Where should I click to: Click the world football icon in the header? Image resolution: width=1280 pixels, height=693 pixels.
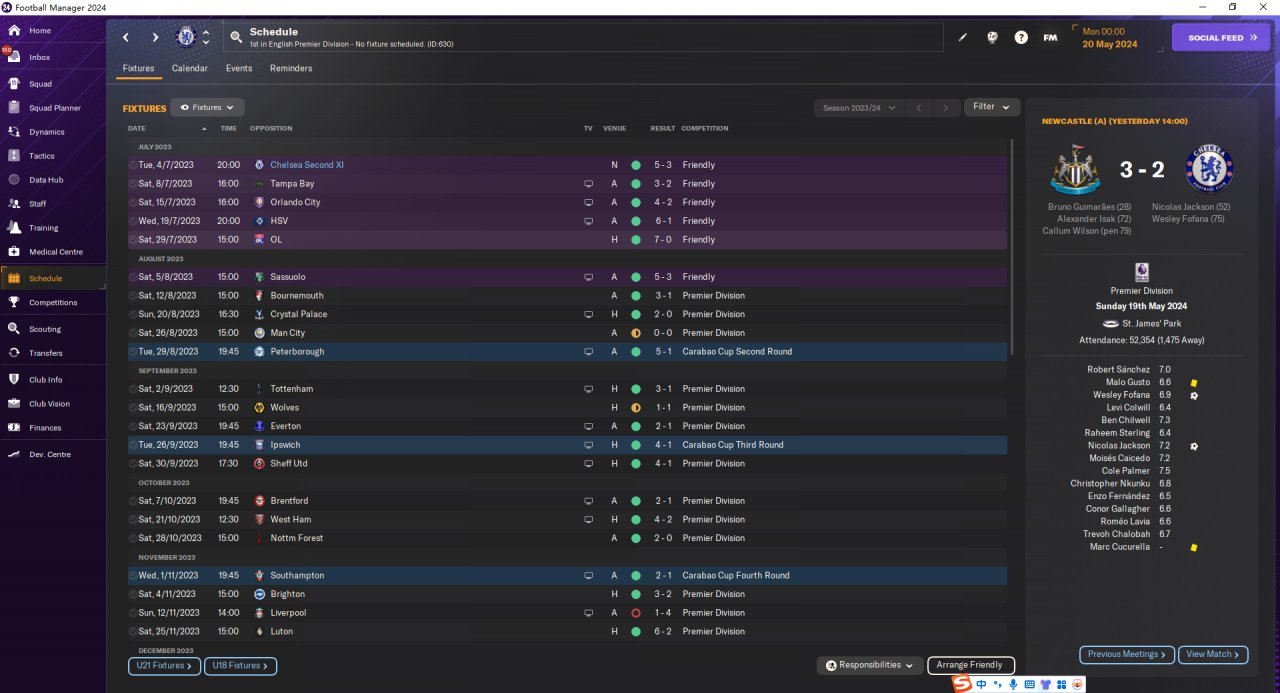992,38
